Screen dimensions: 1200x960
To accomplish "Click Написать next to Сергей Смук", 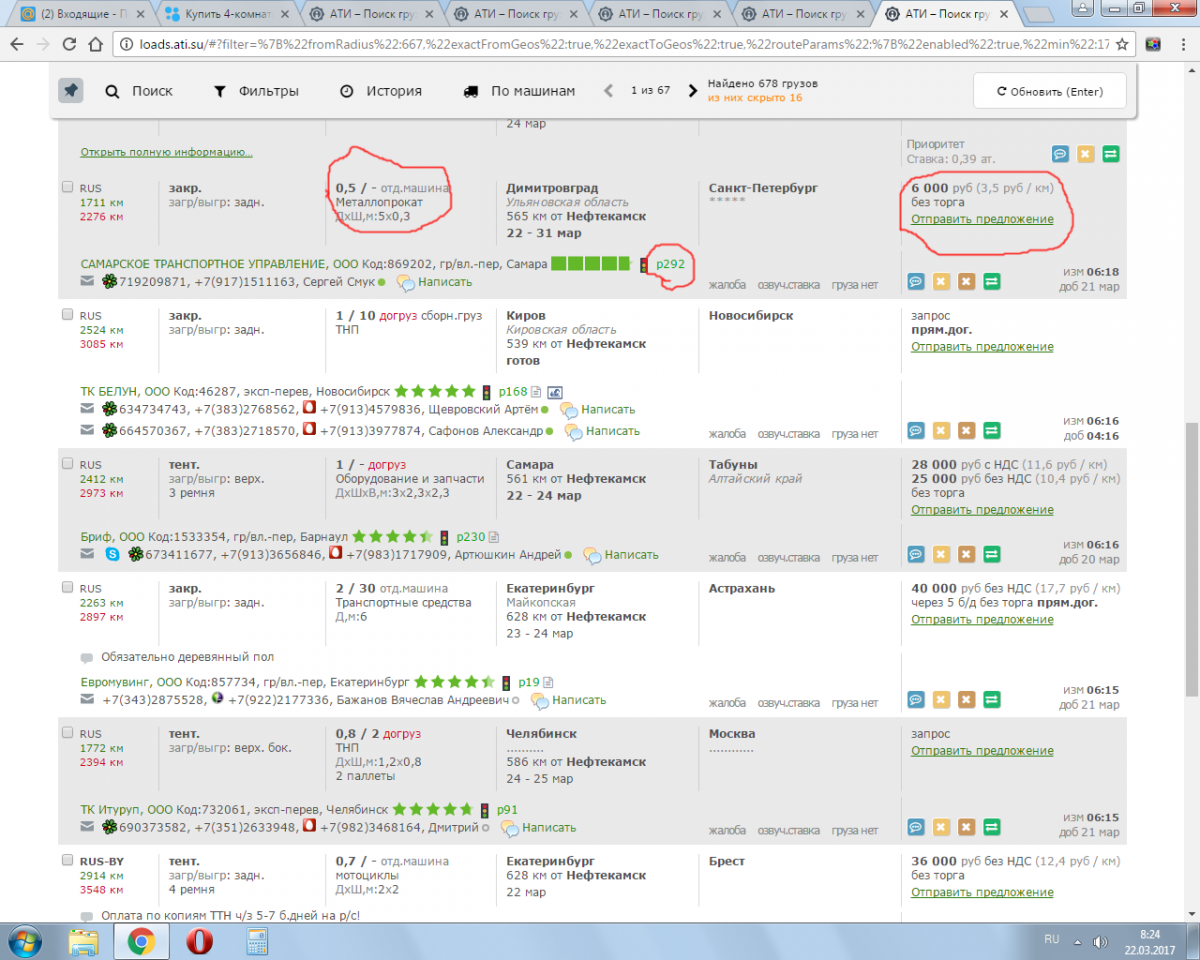I will click(444, 282).
